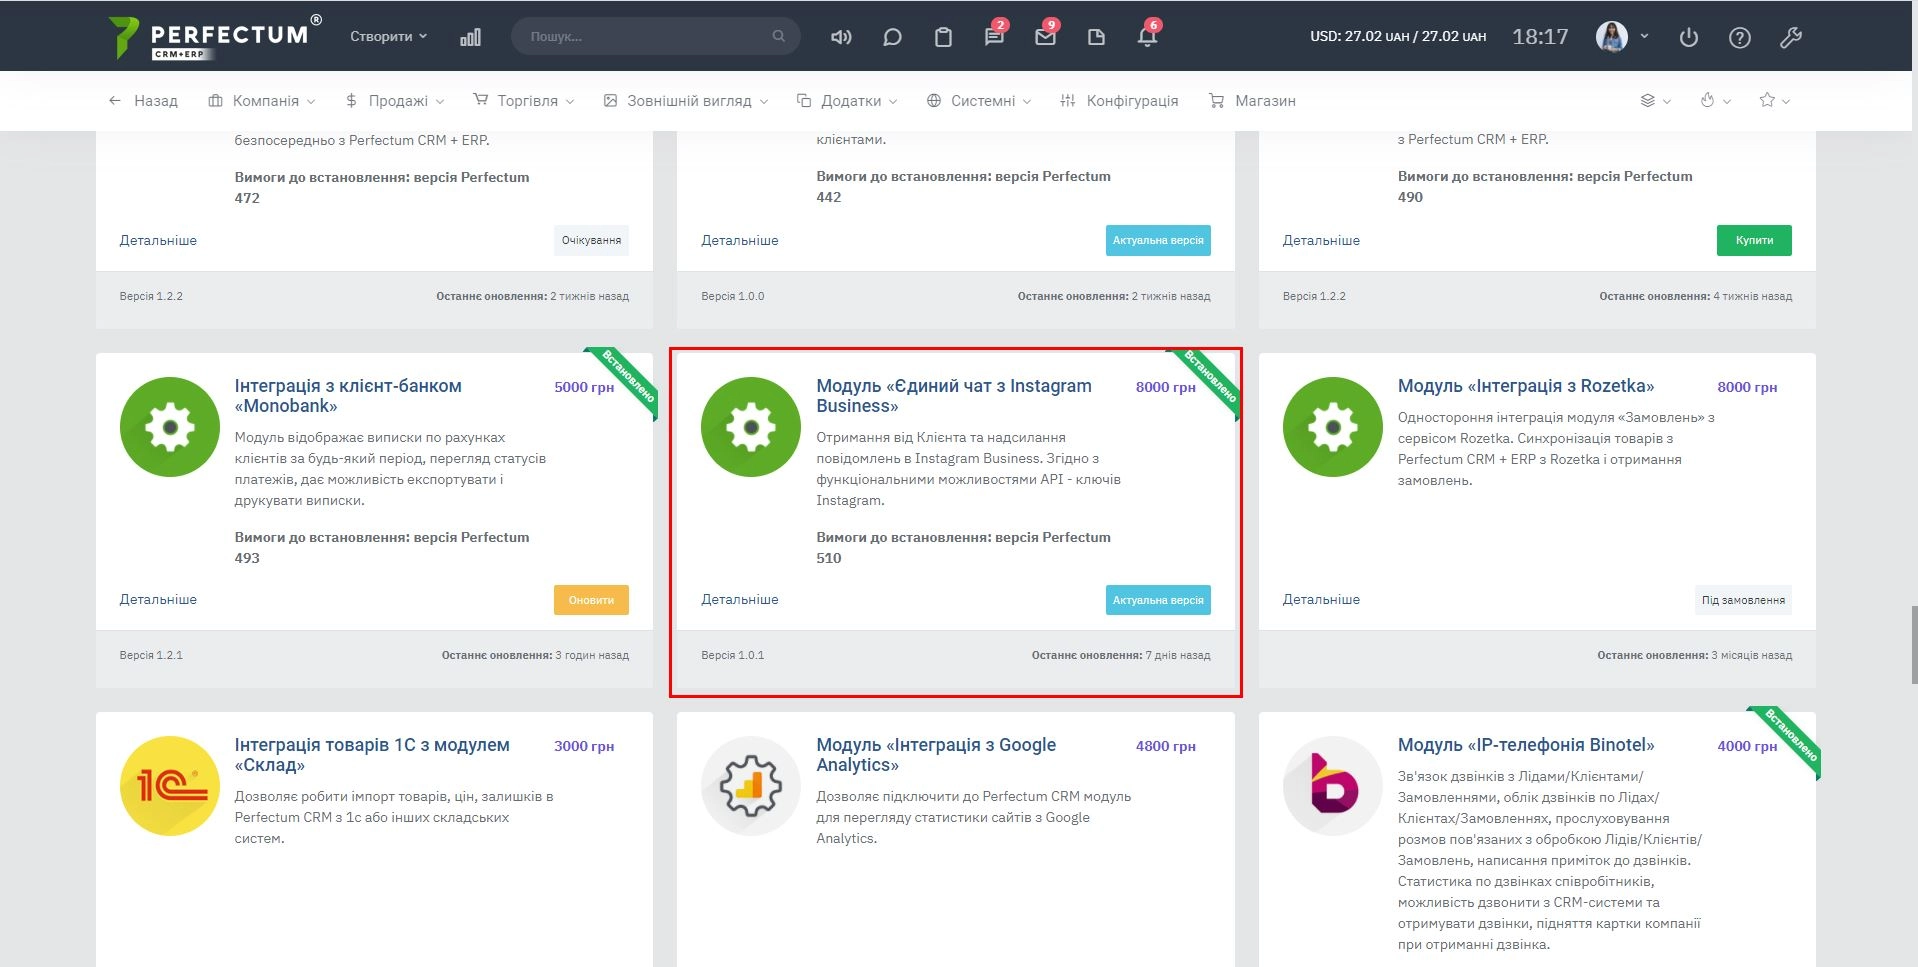This screenshot has height=967, width=1918.
Task: Open Детальніше on the Купити card
Action: coord(1321,240)
